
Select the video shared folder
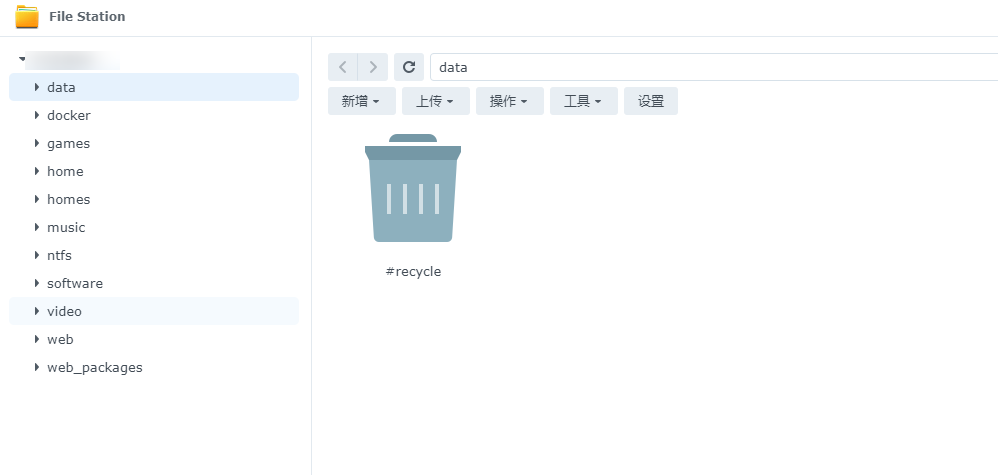click(154, 311)
